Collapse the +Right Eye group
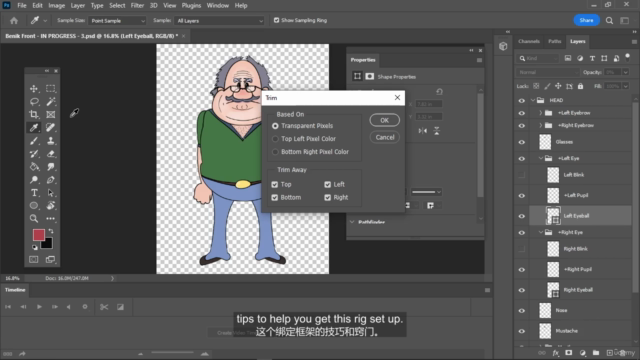Image resolution: width=640 pixels, height=360 pixels. [x=541, y=232]
